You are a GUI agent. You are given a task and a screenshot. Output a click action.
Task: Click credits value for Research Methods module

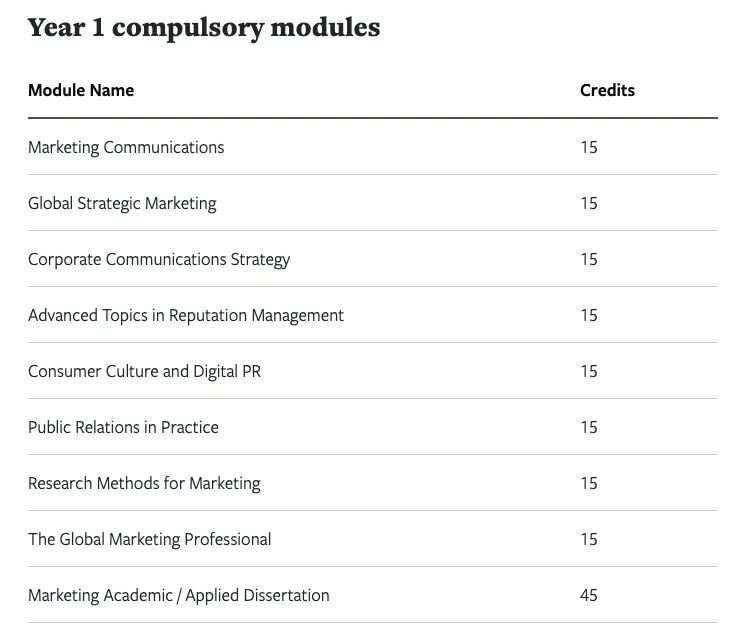coord(589,483)
